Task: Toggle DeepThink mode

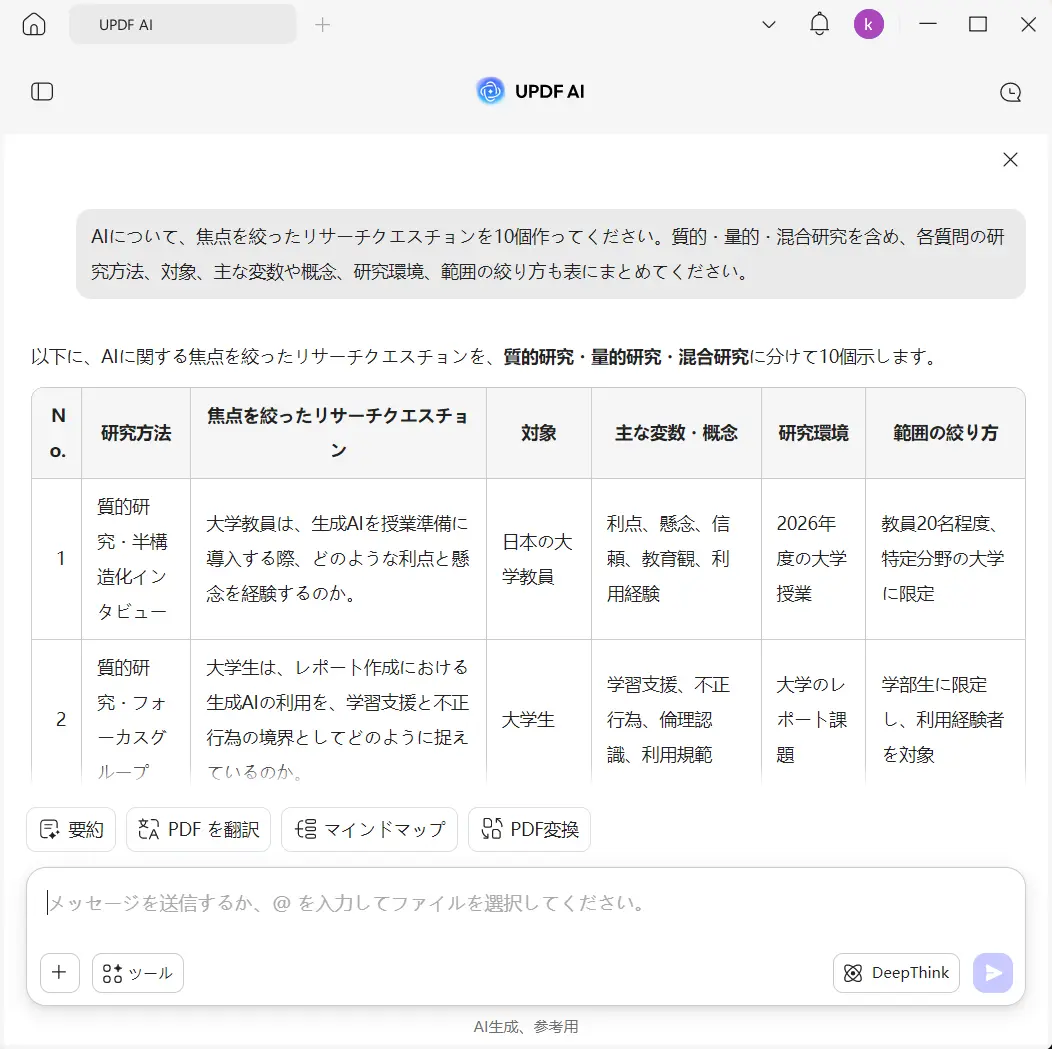Action: click(x=896, y=973)
